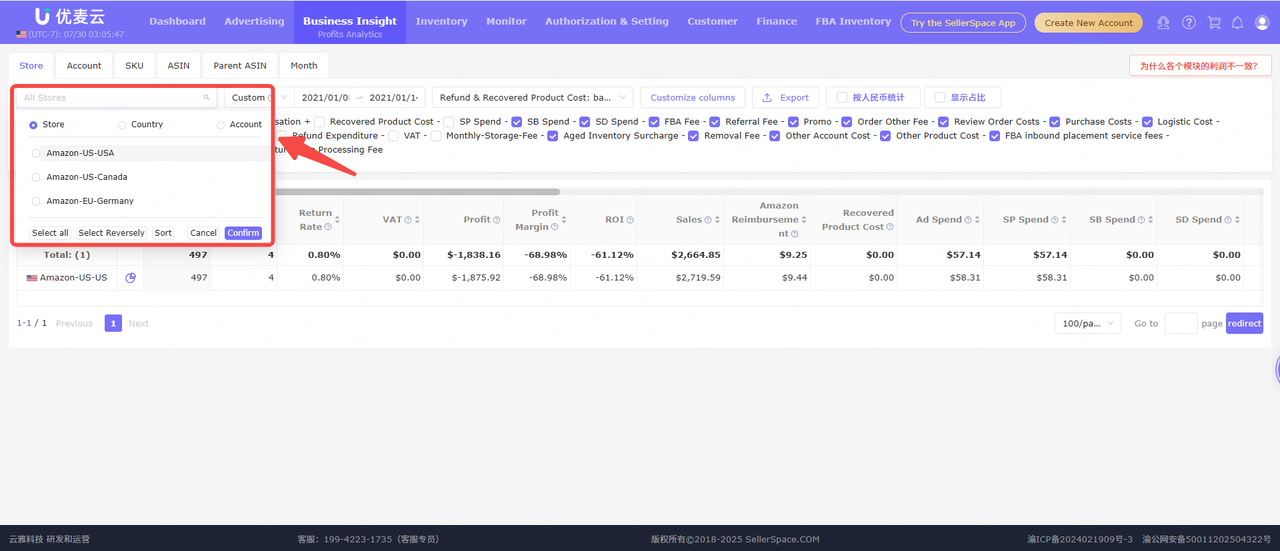Toggle the 按人民币统计 checkbox

tap(842, 98)
